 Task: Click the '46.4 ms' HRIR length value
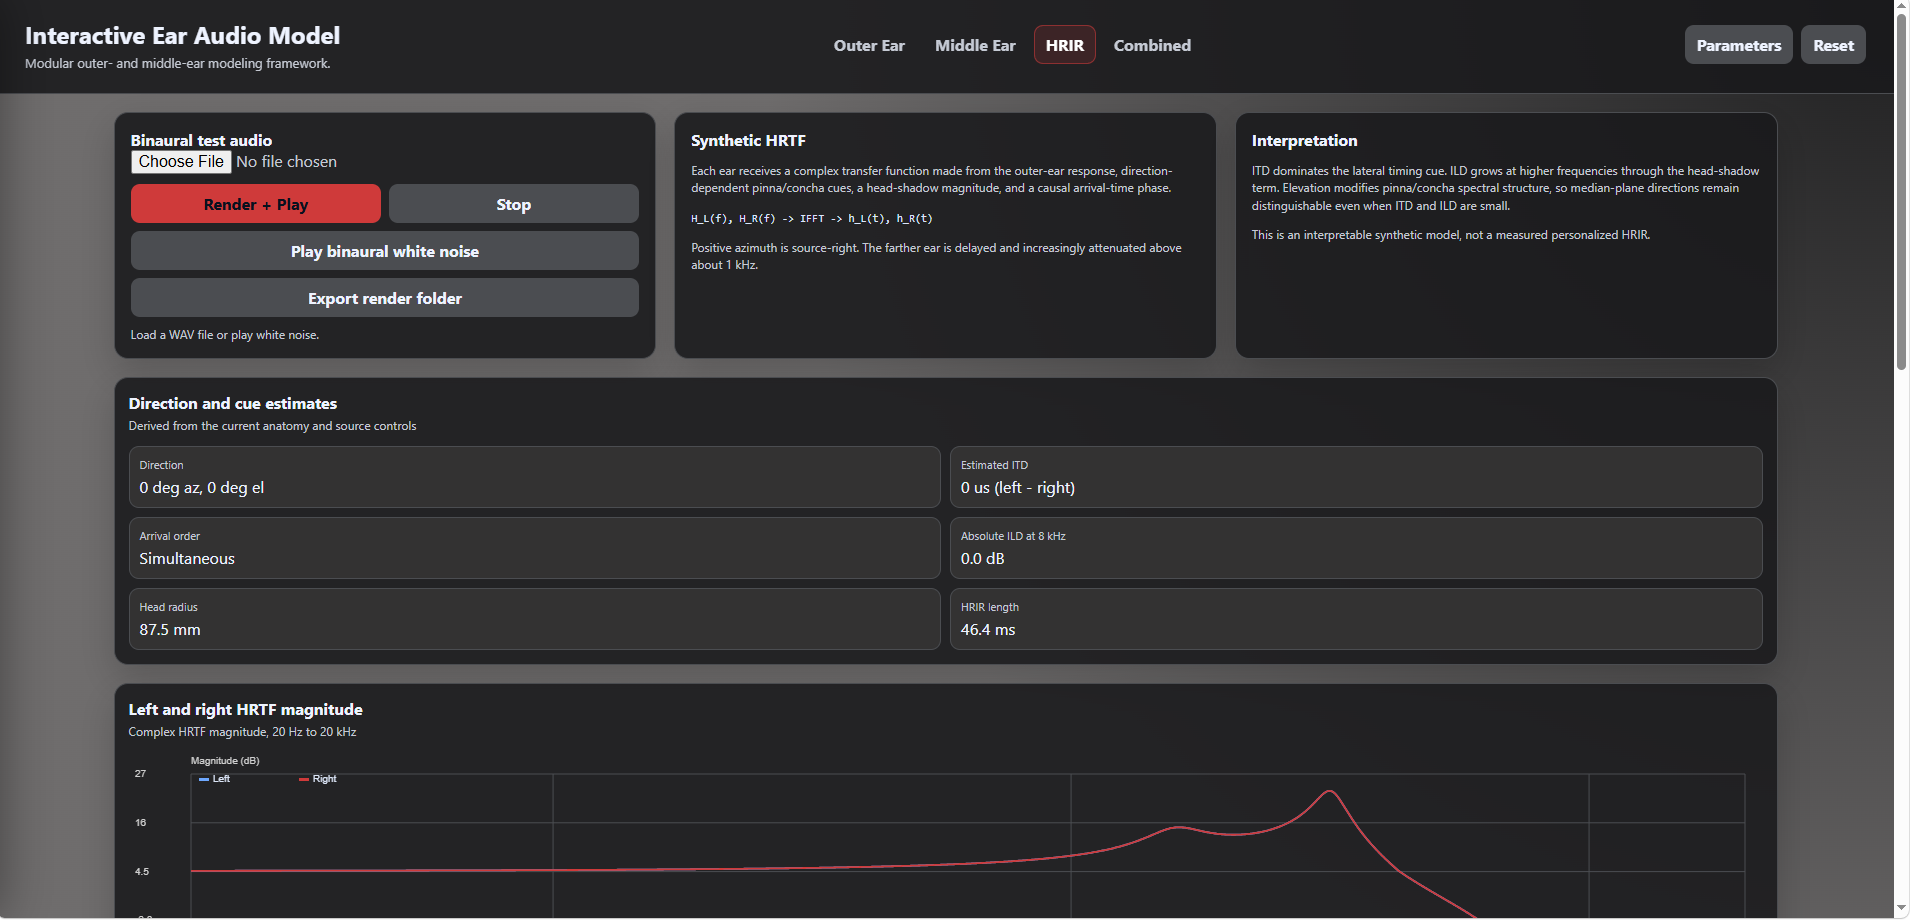(987, 630)
